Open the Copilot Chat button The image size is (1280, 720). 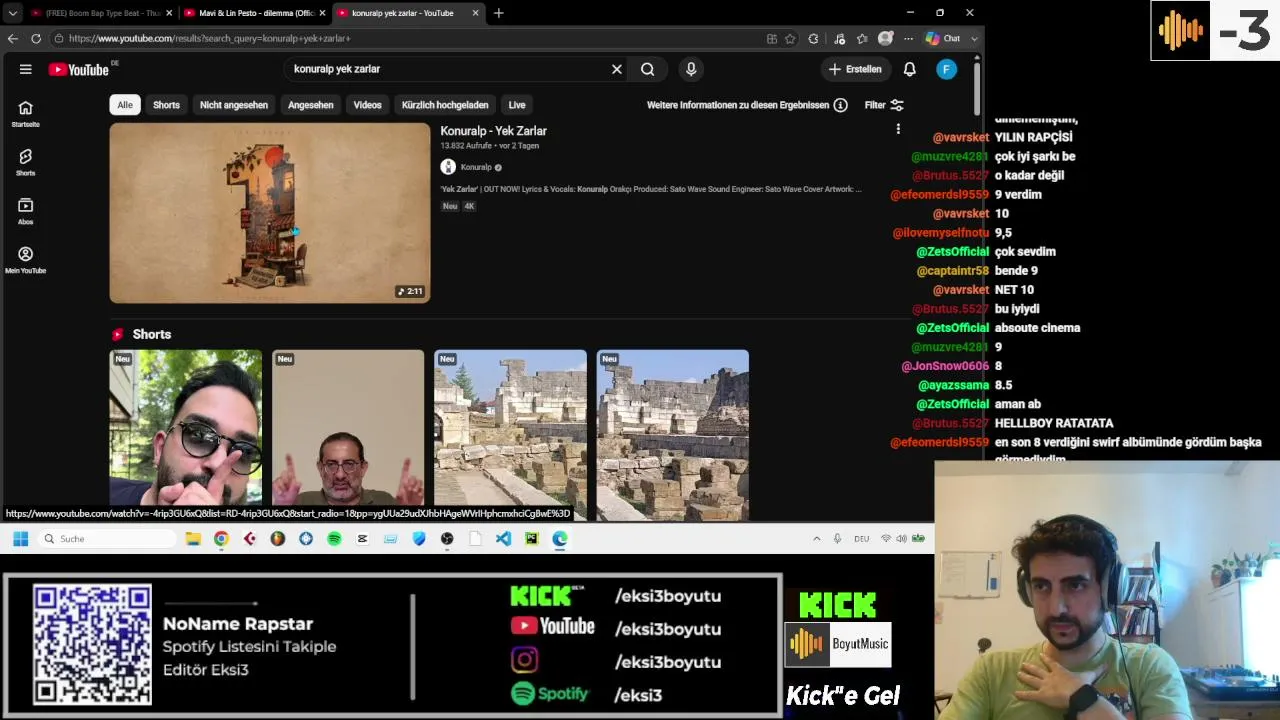[x=943, y=38]
